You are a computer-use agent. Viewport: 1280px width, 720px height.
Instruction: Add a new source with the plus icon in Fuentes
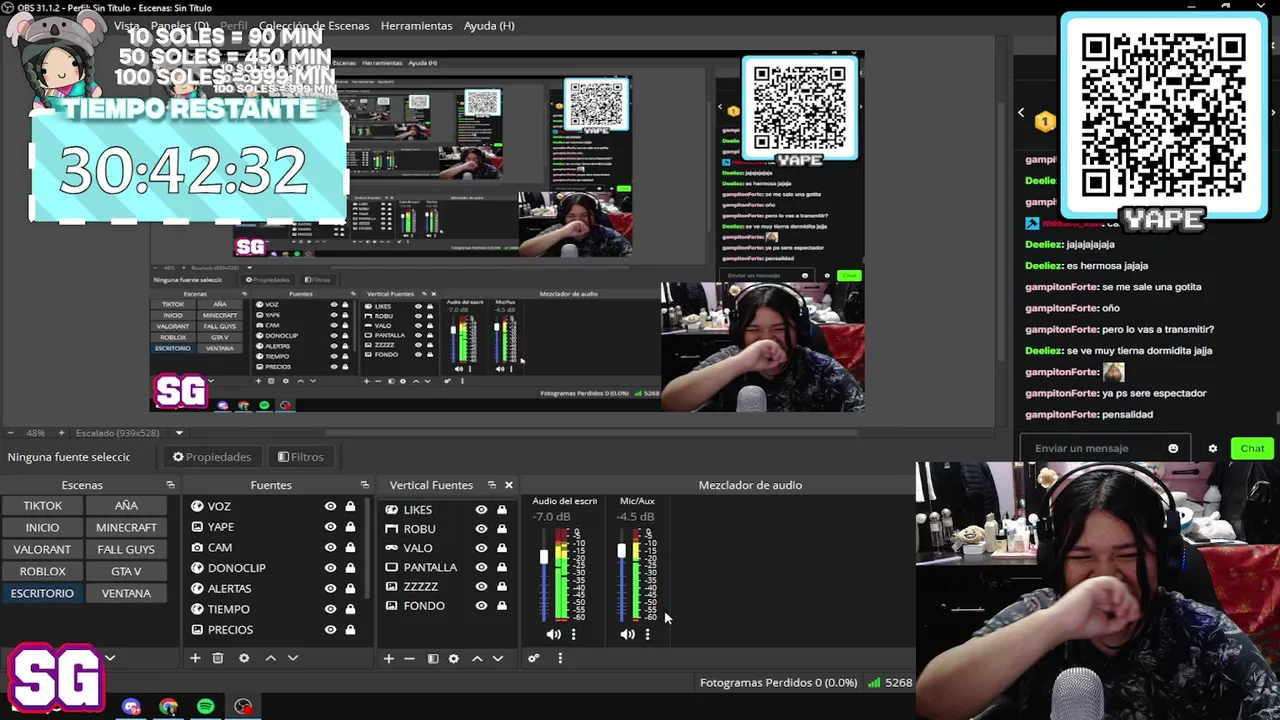pos(195,658)
